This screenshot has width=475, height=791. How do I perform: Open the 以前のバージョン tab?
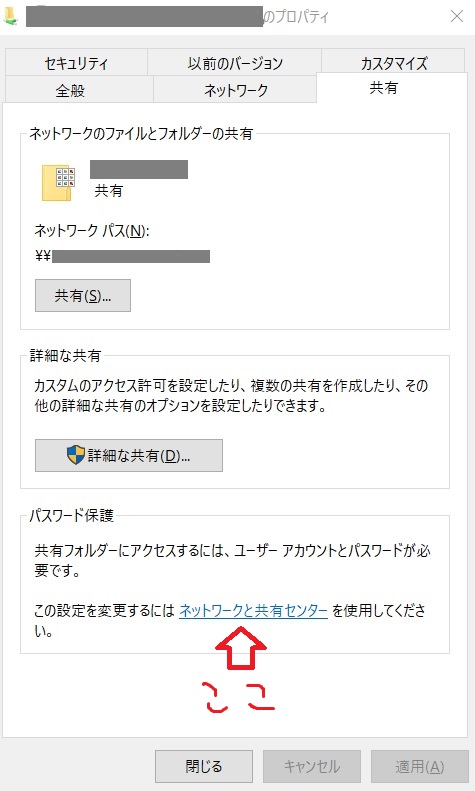[x=235, y=63]
